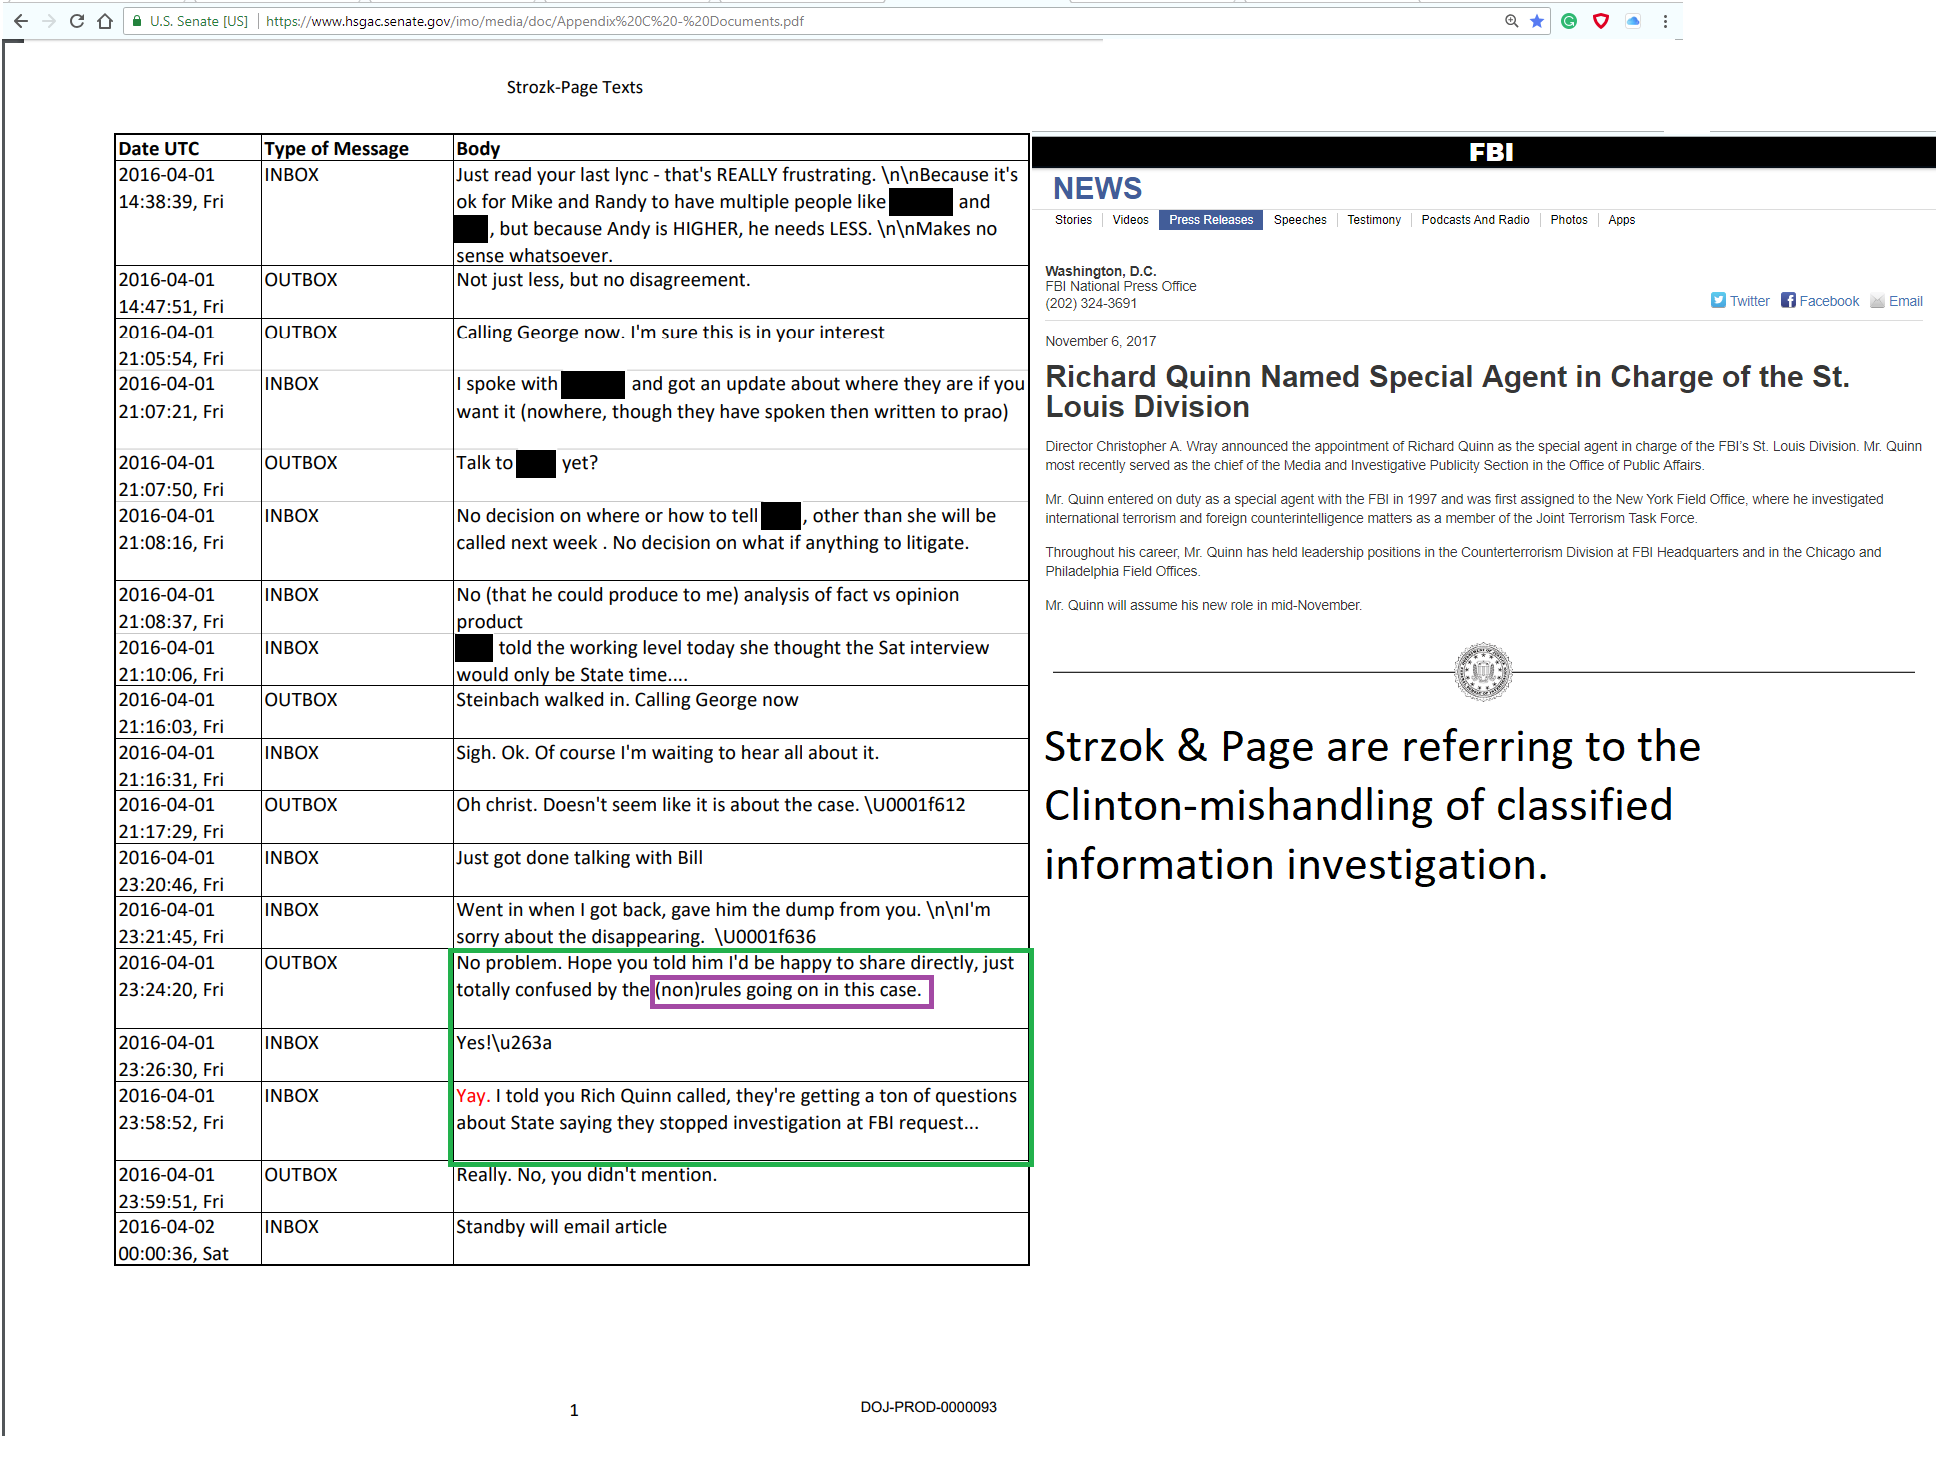
Task: View the Videos section
Action: tap(1130, 220)
